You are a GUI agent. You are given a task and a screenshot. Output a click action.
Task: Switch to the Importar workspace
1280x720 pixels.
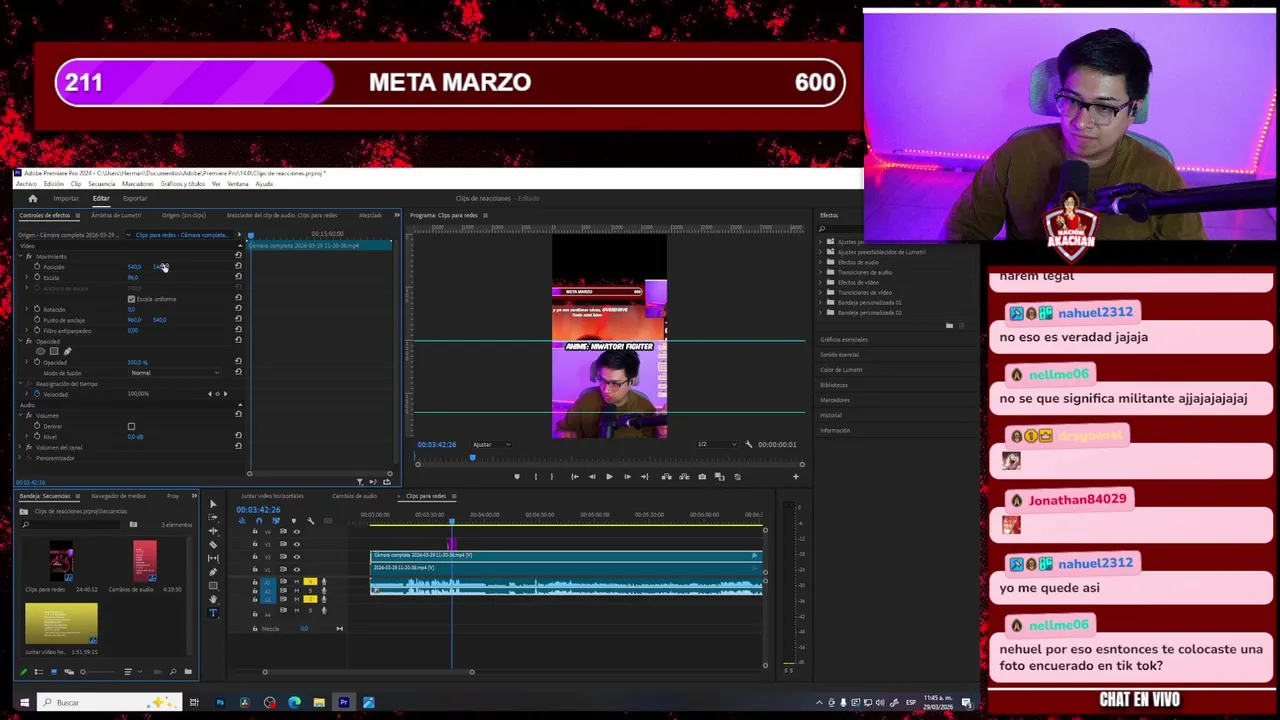point(66,198)
